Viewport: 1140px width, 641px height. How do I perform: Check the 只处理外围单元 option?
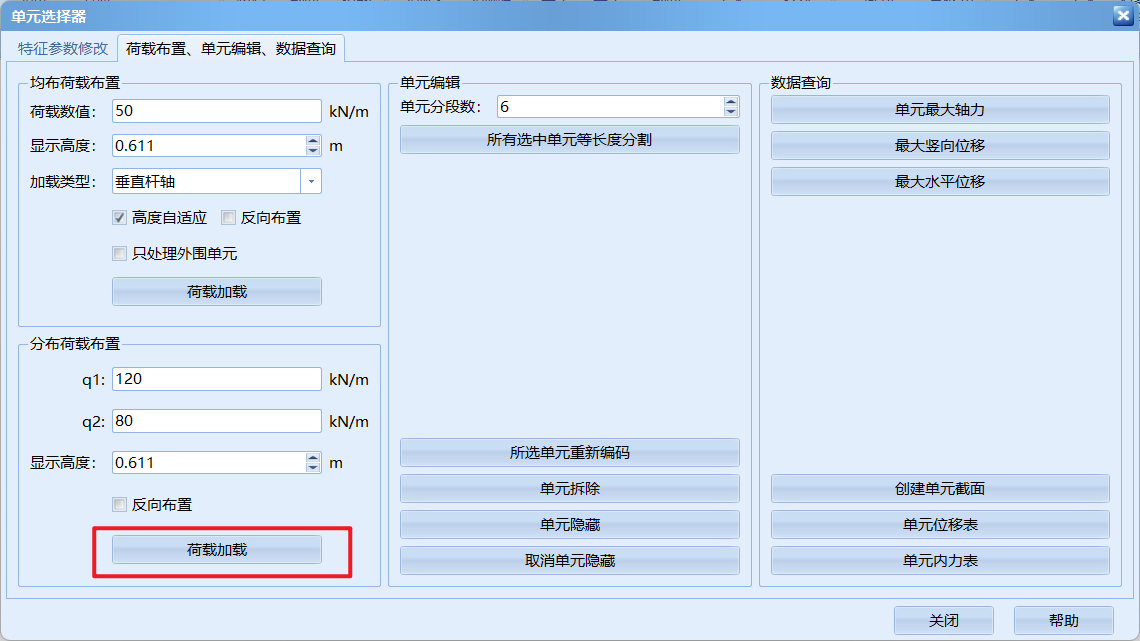click(120, 254)
